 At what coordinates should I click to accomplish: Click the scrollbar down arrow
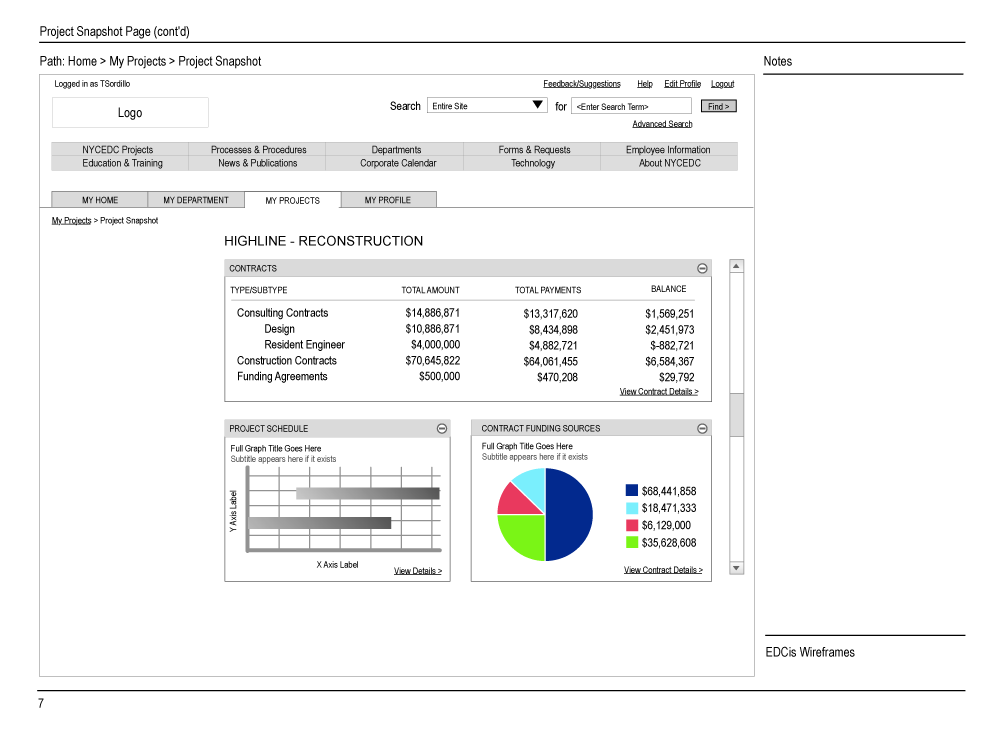click(736, 567)
